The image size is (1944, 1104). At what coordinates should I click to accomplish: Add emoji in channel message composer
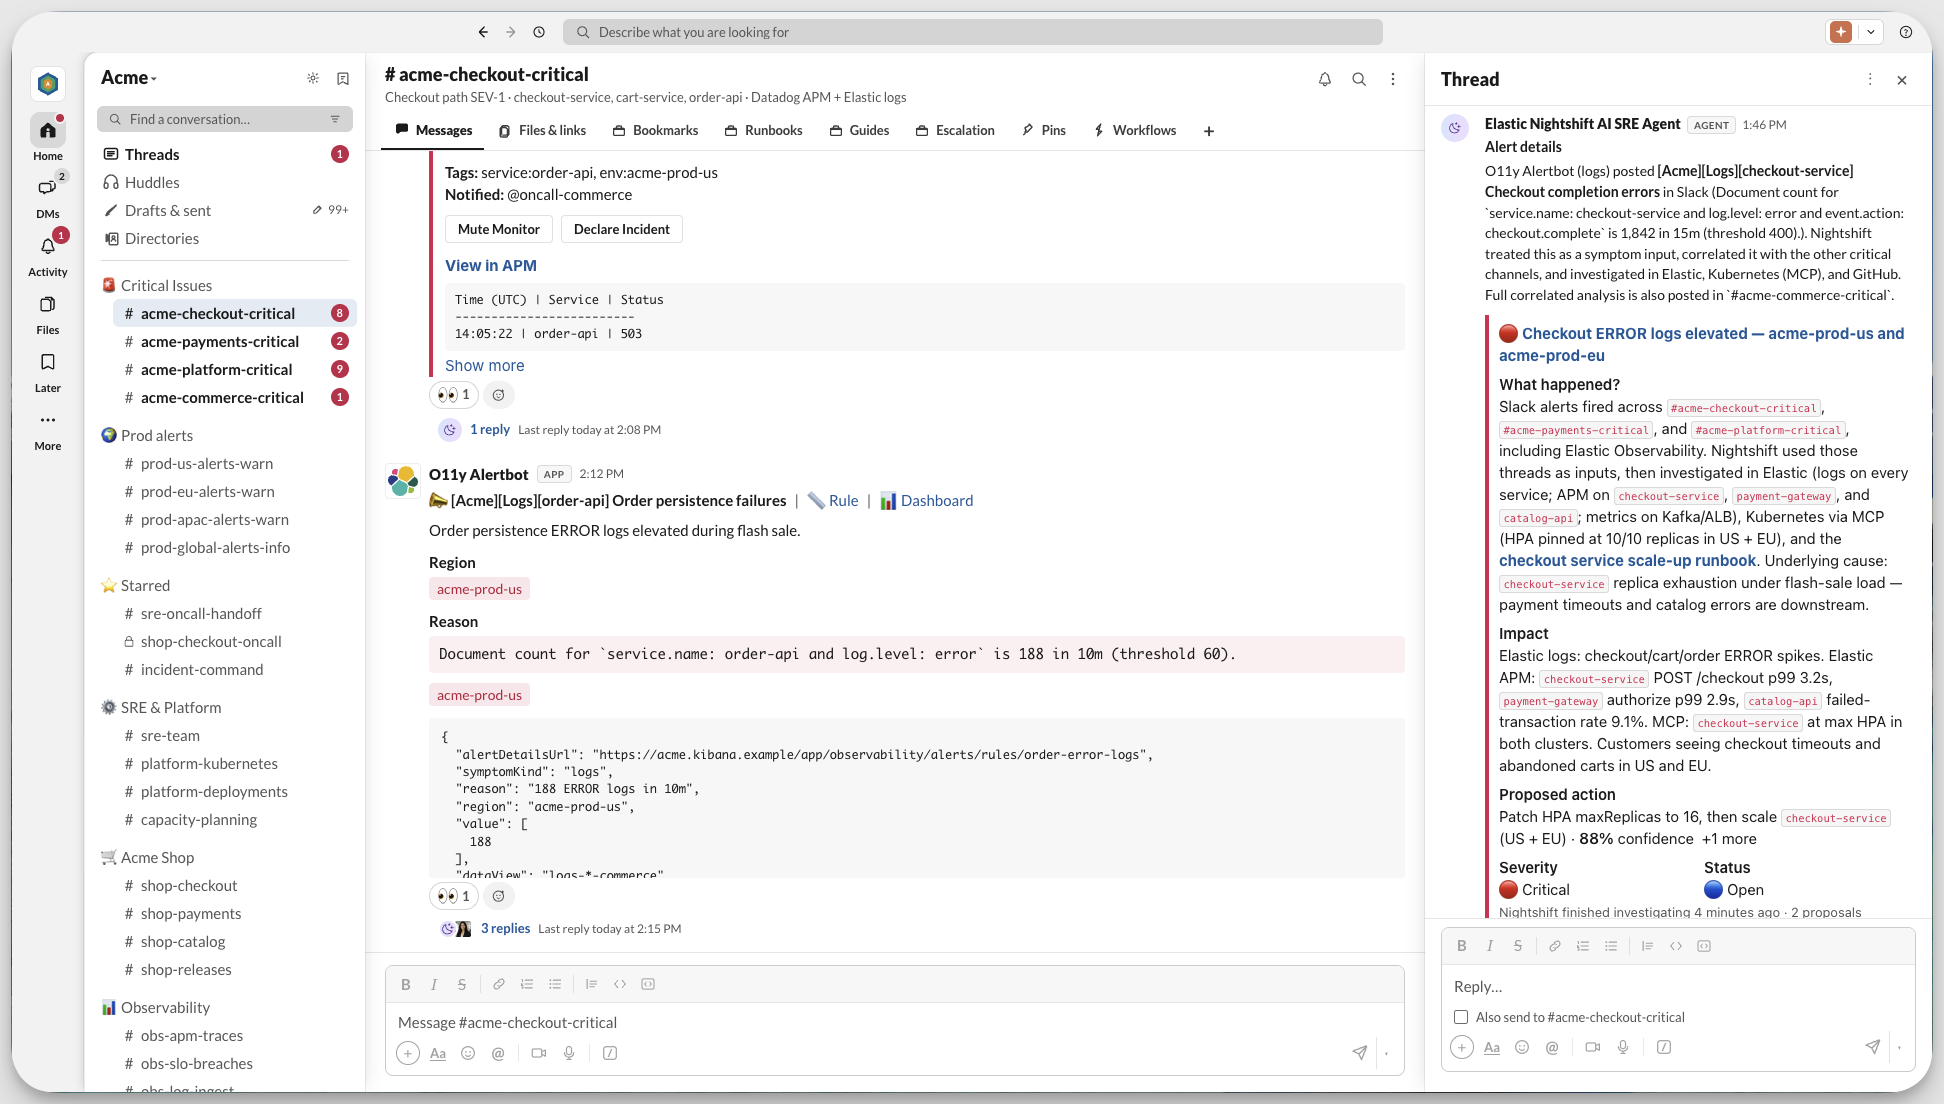[x=468, y=1053]
